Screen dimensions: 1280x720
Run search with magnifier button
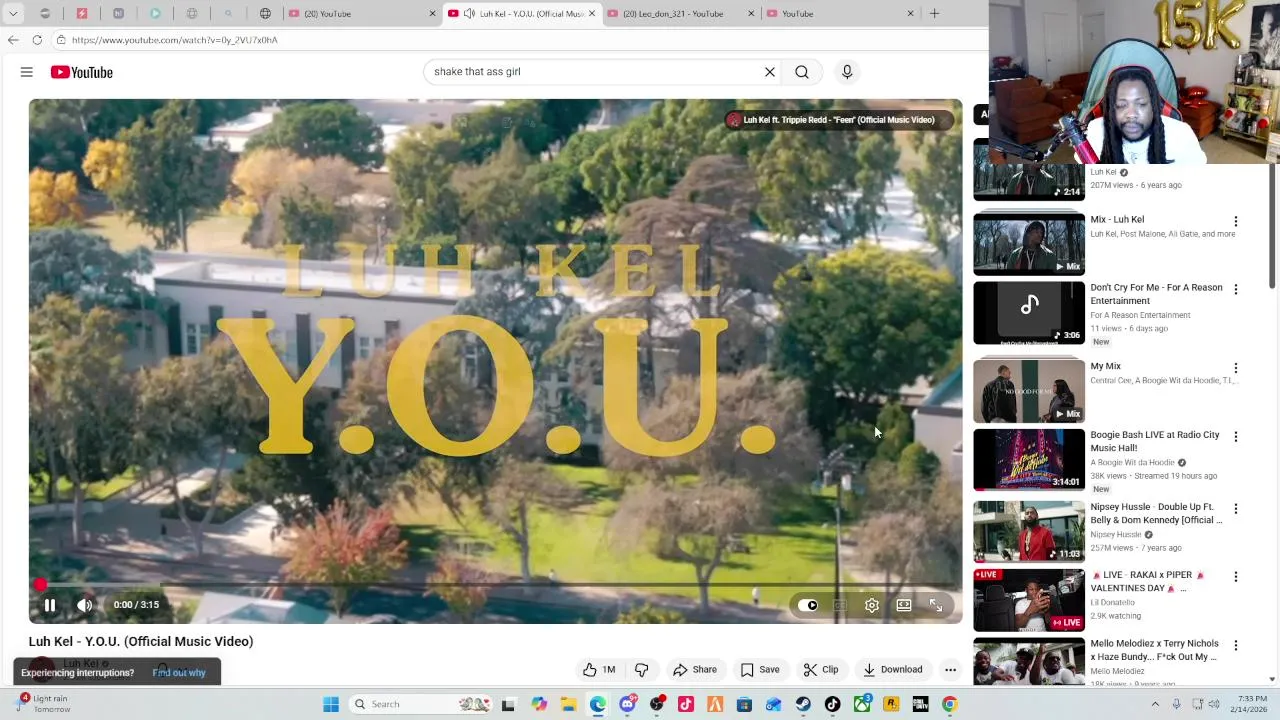pos(802,72)
